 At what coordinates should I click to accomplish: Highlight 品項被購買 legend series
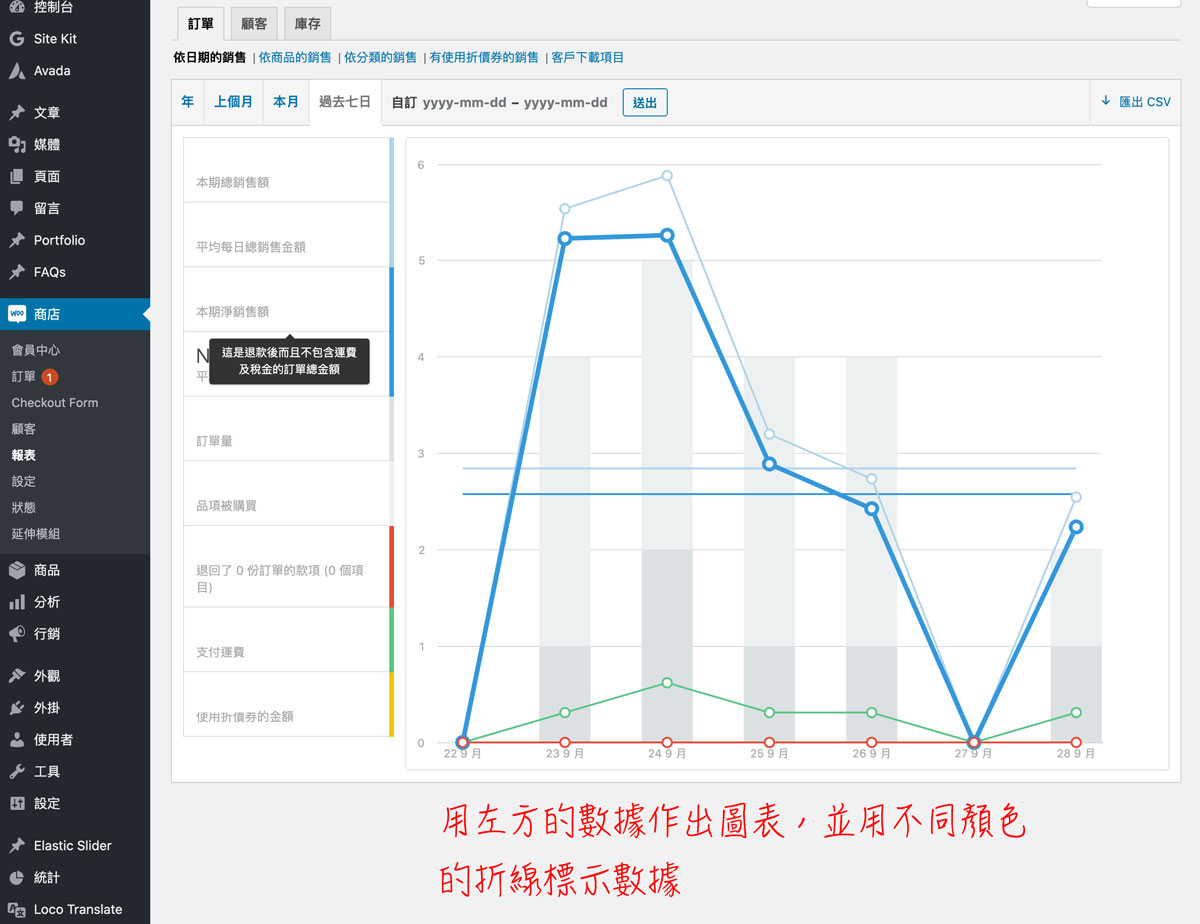(288, 493)
